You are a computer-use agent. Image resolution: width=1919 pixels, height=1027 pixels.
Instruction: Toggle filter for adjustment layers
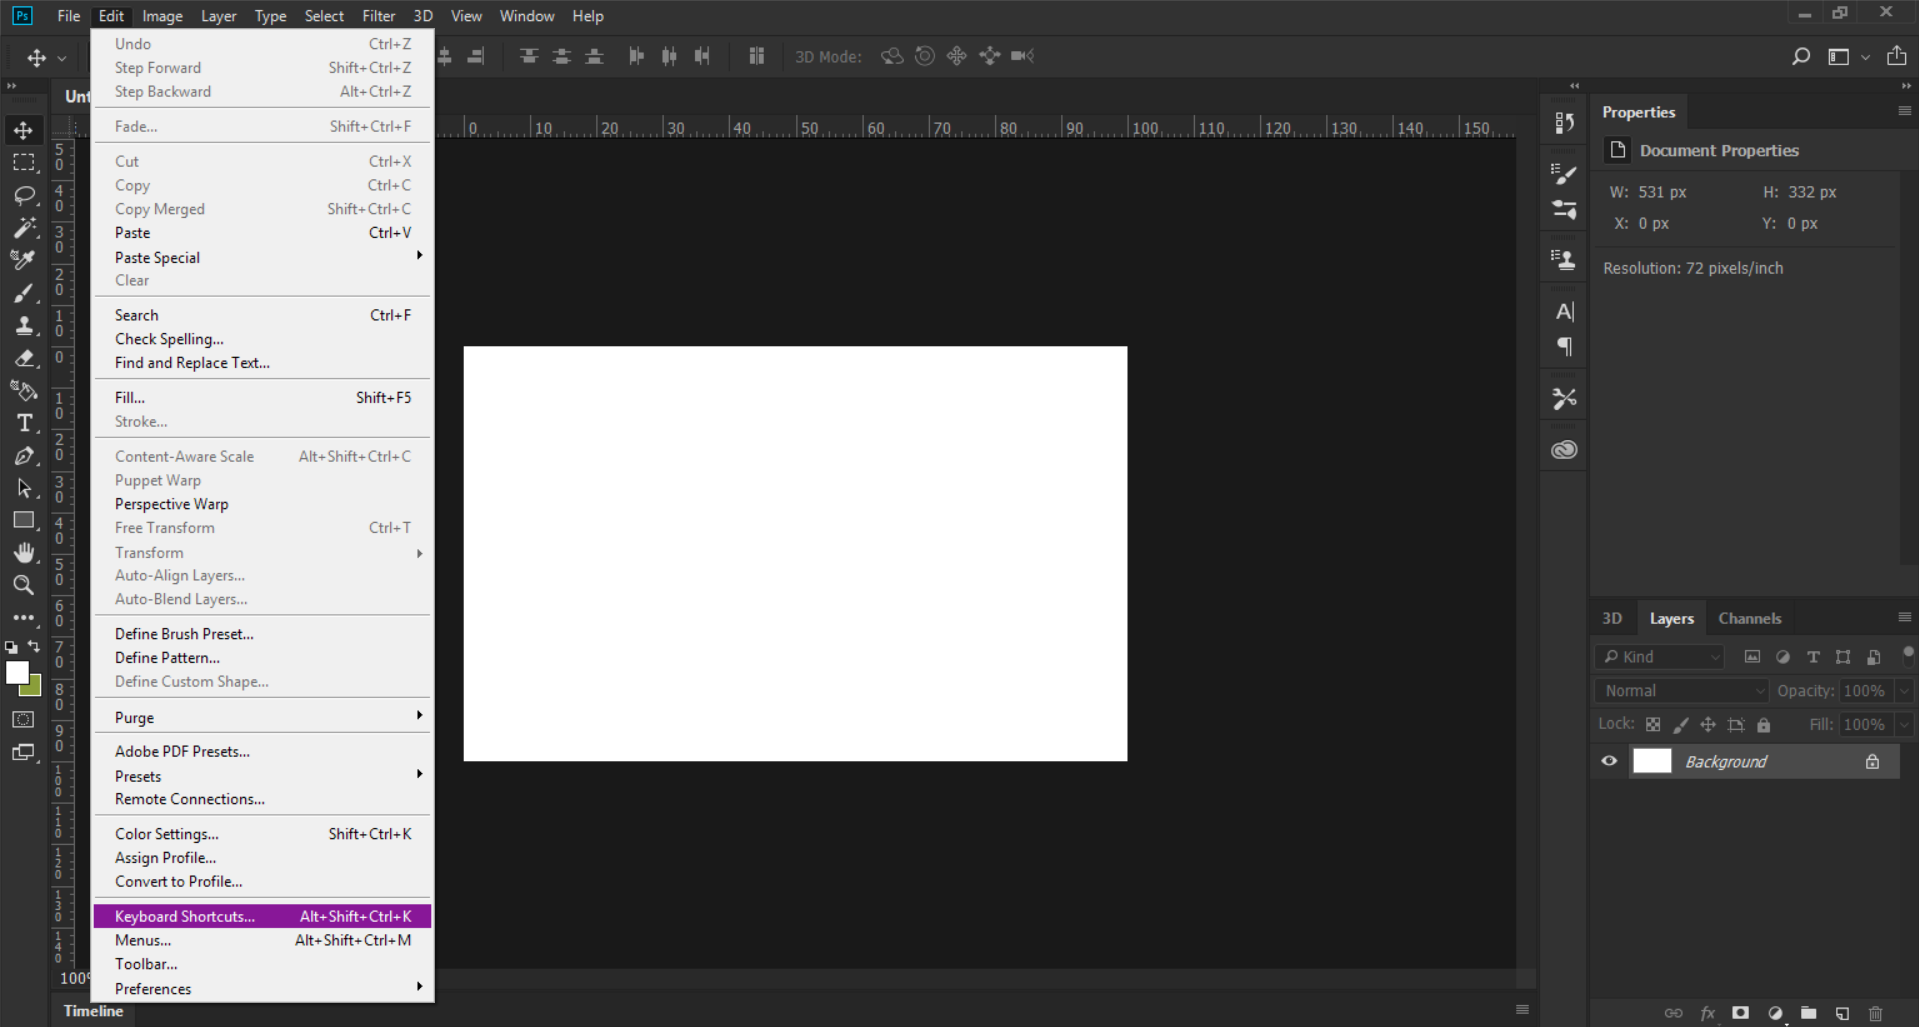click(x=1782, y=657)
